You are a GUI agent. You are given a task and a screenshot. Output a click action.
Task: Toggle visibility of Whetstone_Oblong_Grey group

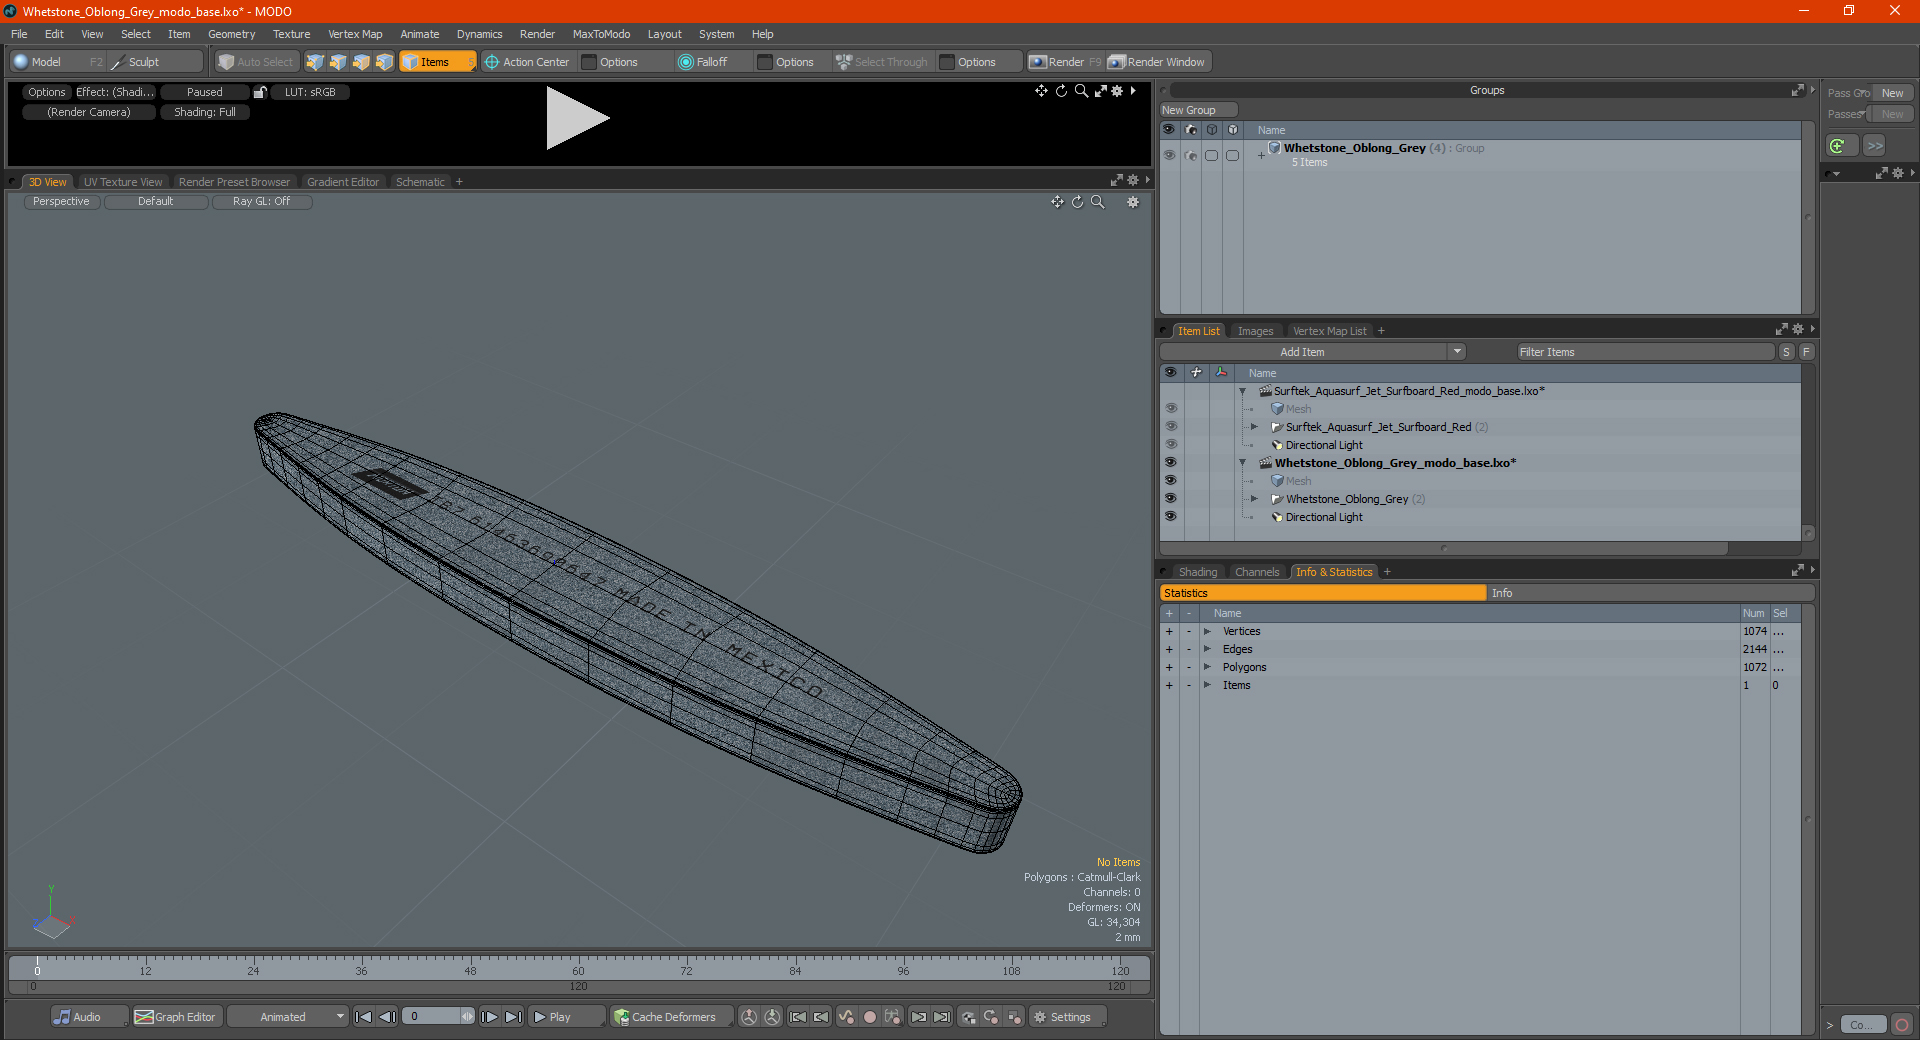point(1169,155)
